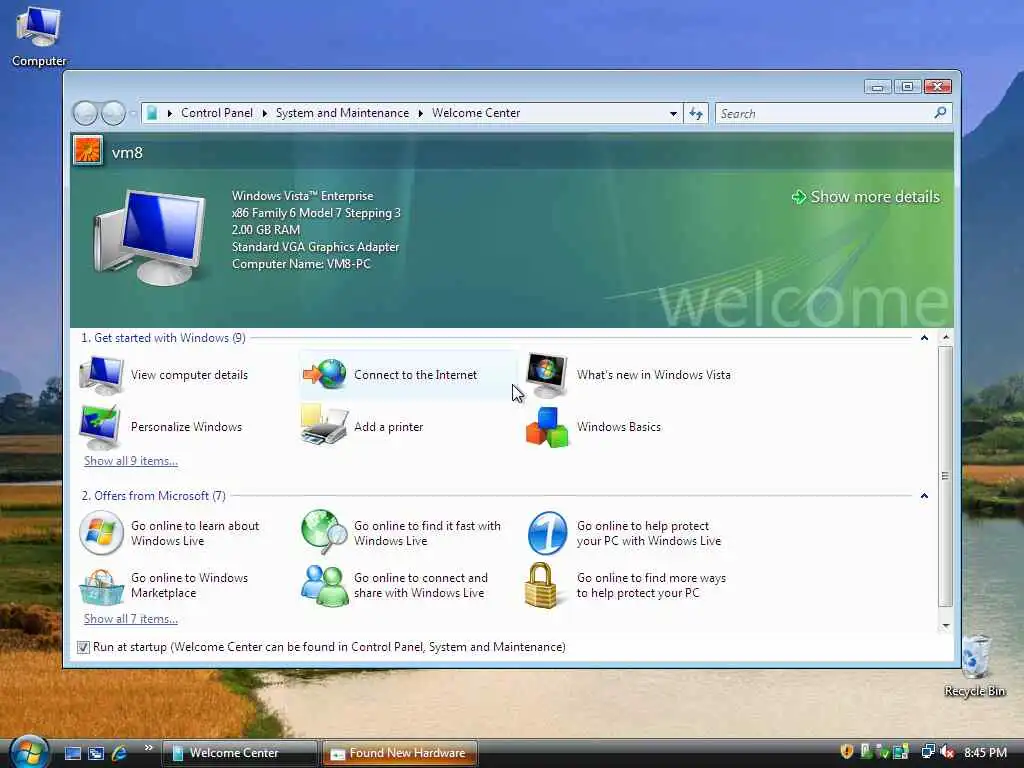Launch Internet Explorer from Quick Launch
Image resolution: width=1024 pixels, height=768 pixels.
pyautogui.click(x=119, y=753)
